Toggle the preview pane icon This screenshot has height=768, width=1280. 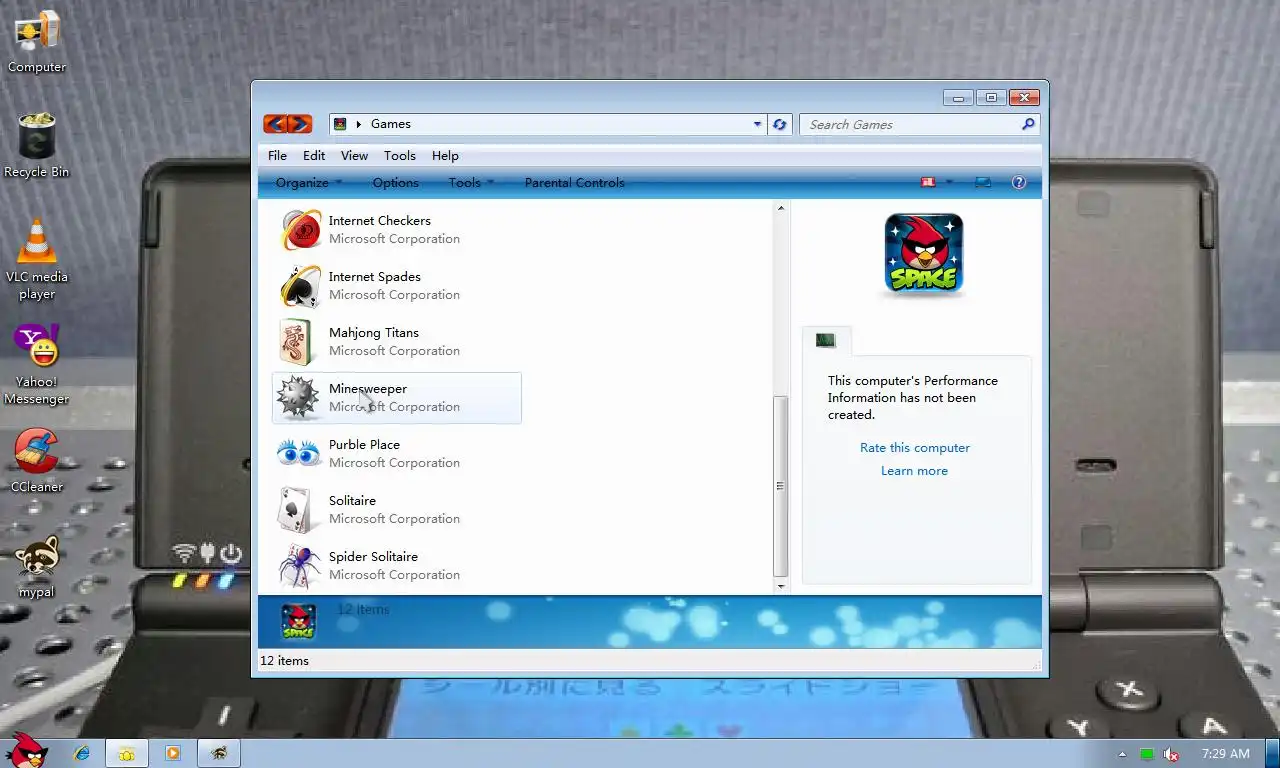[x=983, y=182]
